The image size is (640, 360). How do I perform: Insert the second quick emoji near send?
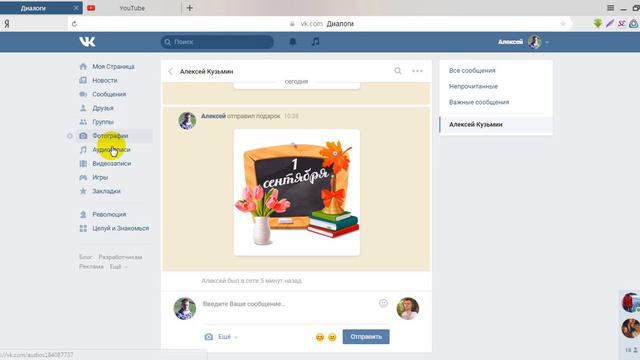click(332, 337)
